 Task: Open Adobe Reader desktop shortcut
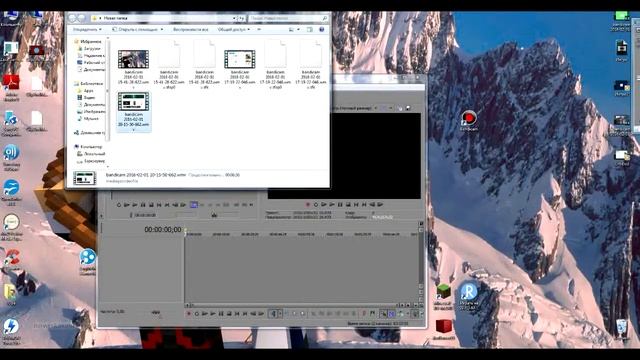click(x=11, y=87)
